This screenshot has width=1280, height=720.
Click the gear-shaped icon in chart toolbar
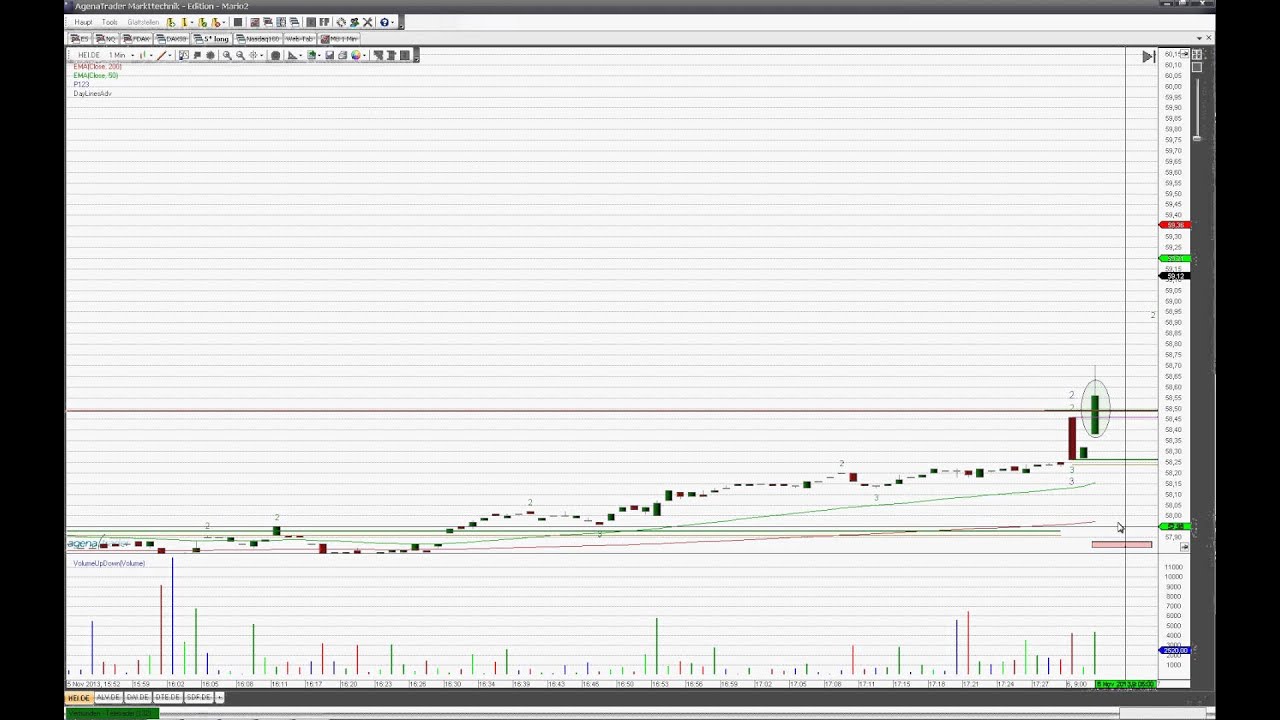pyautogui.click(x=210, y=55)
